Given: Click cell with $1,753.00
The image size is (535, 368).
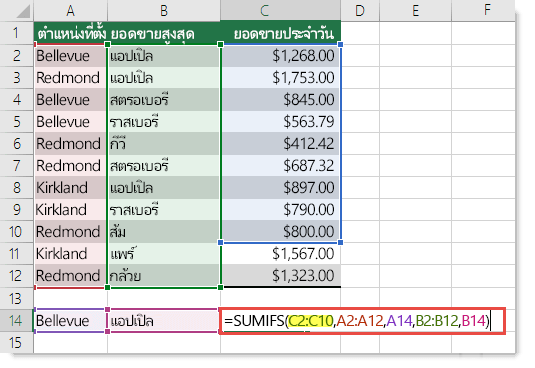Looking at the screenshot, I should 280,78.
